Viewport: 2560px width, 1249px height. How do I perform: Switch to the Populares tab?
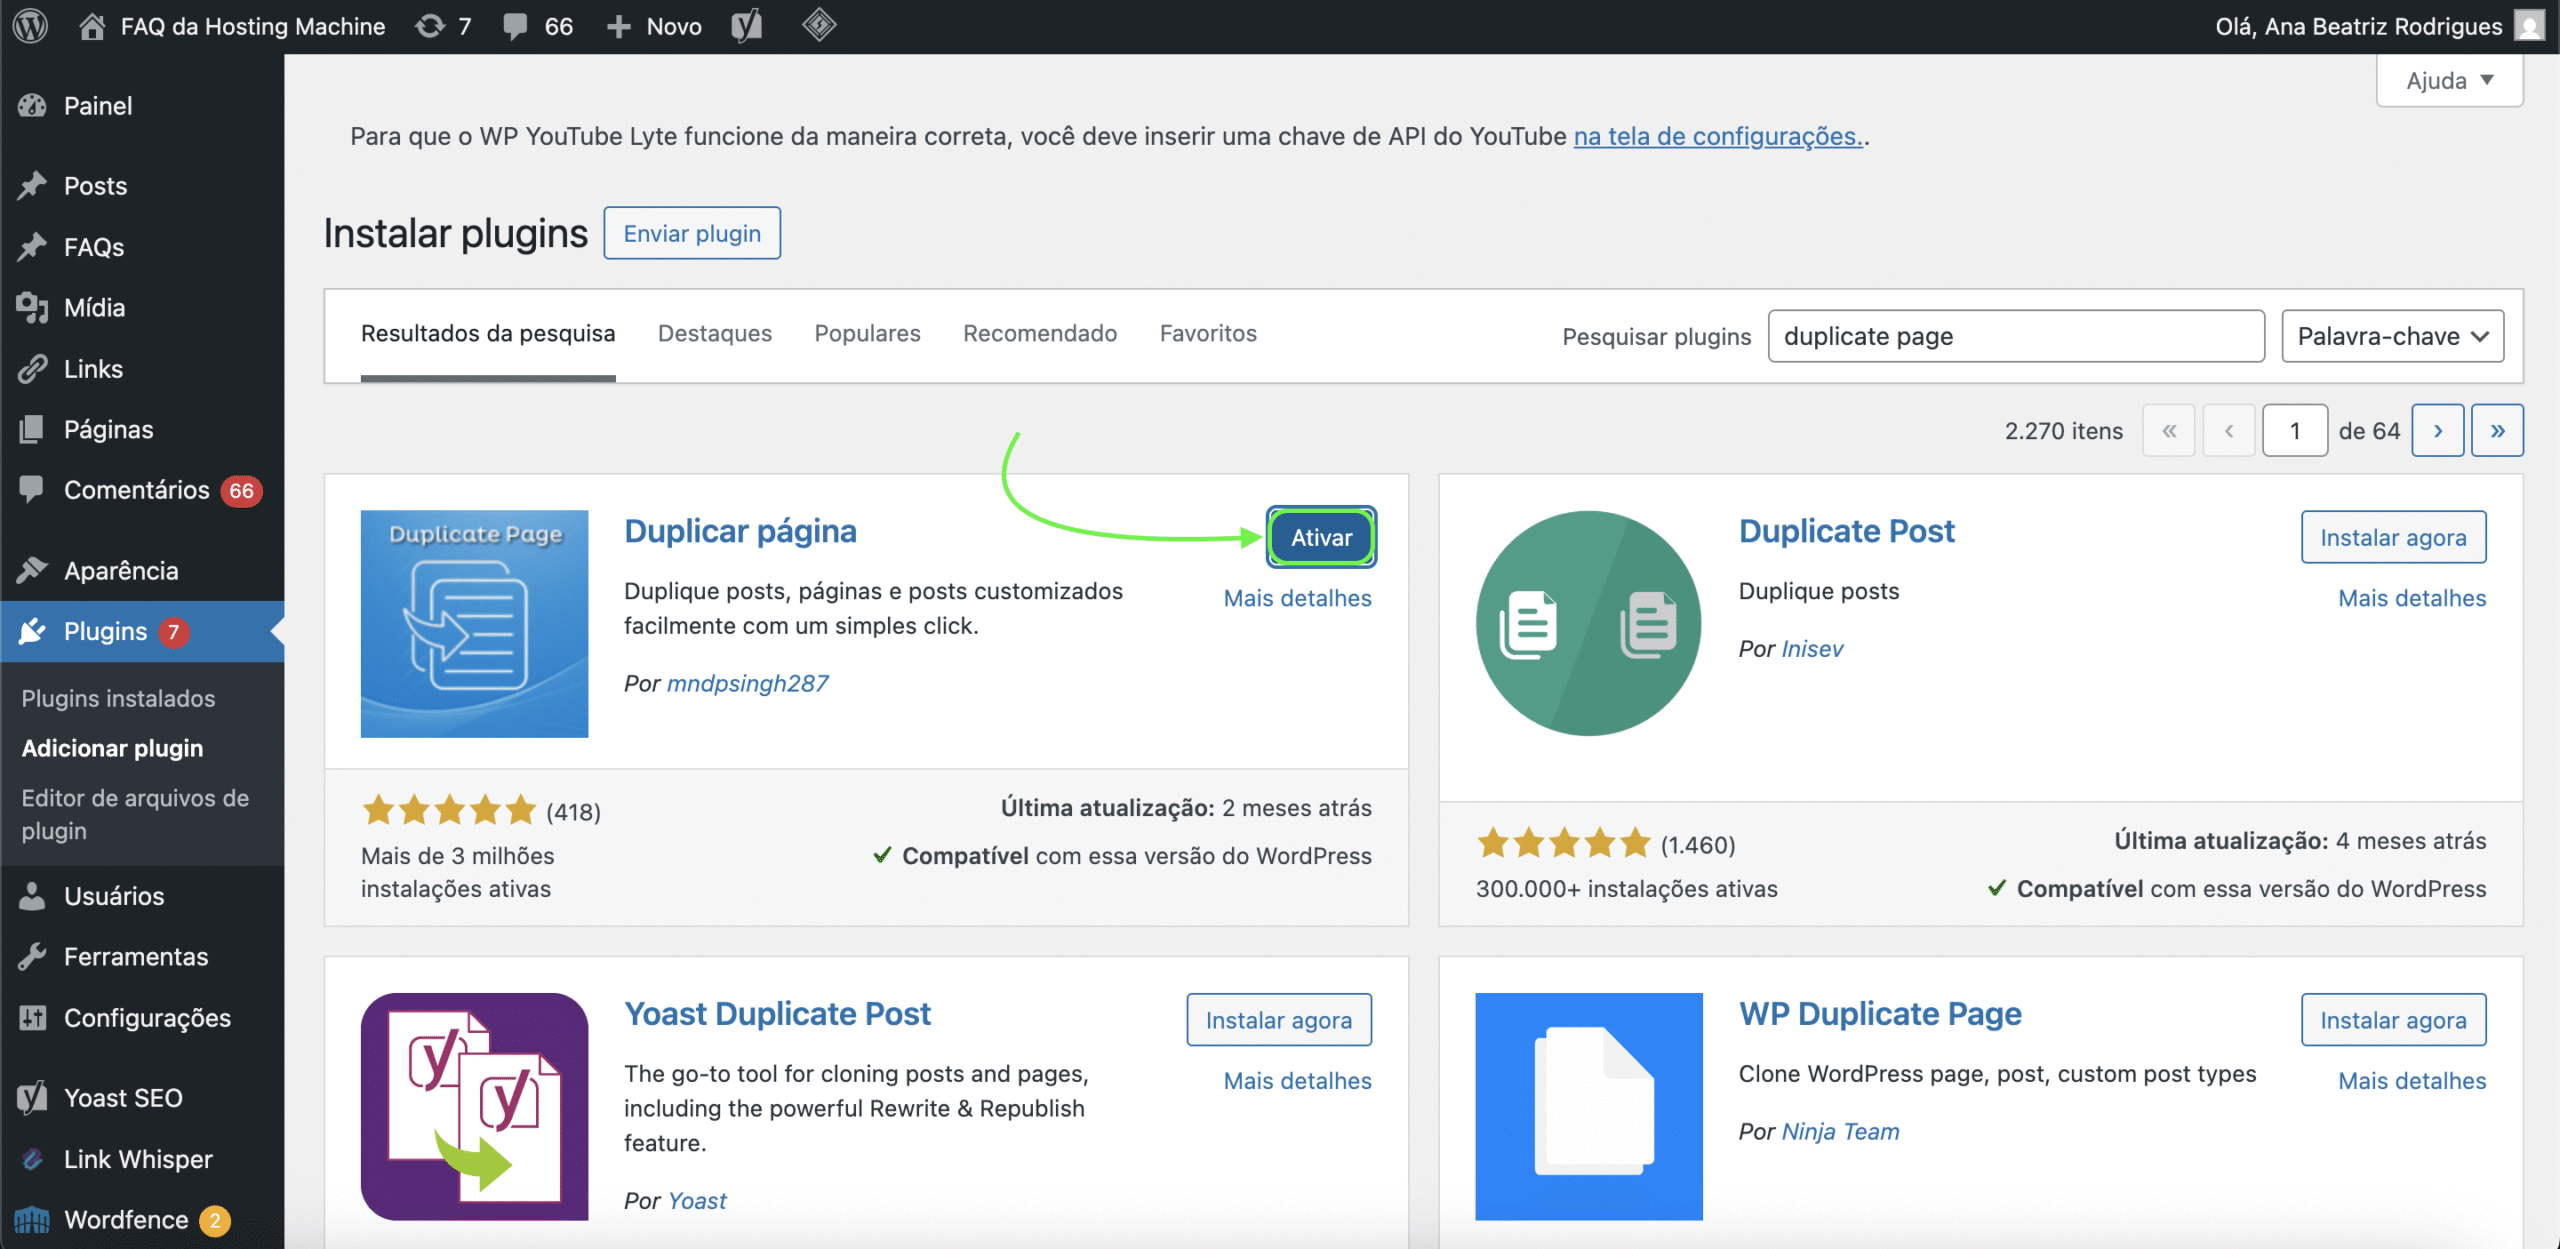coord(868,334)
